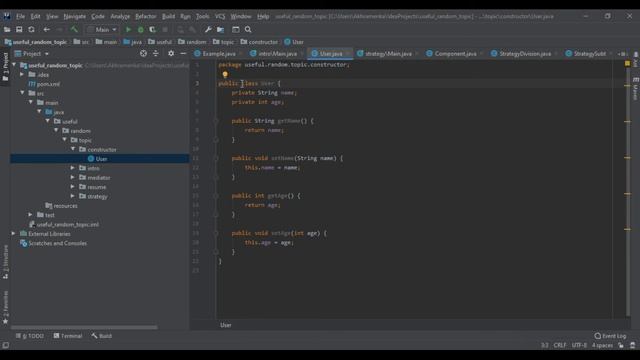This screenshot has height=360, width=640.
Task: Collapse all in the Project panel
Action: click(156, 53)
